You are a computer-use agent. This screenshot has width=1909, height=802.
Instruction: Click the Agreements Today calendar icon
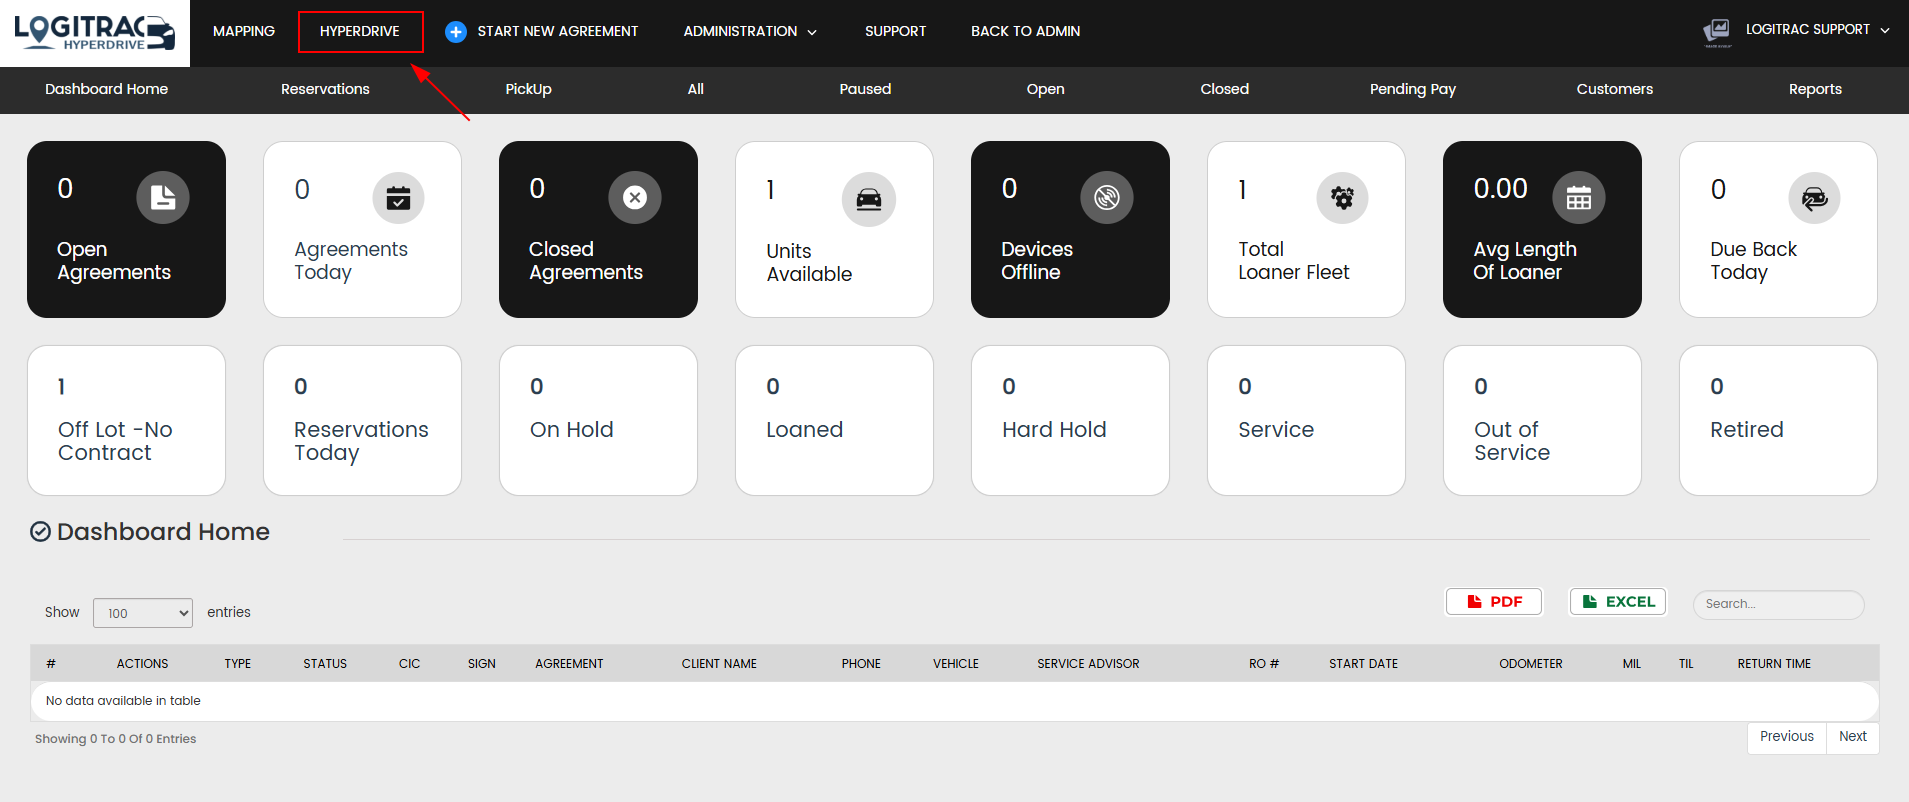(398, 198)
